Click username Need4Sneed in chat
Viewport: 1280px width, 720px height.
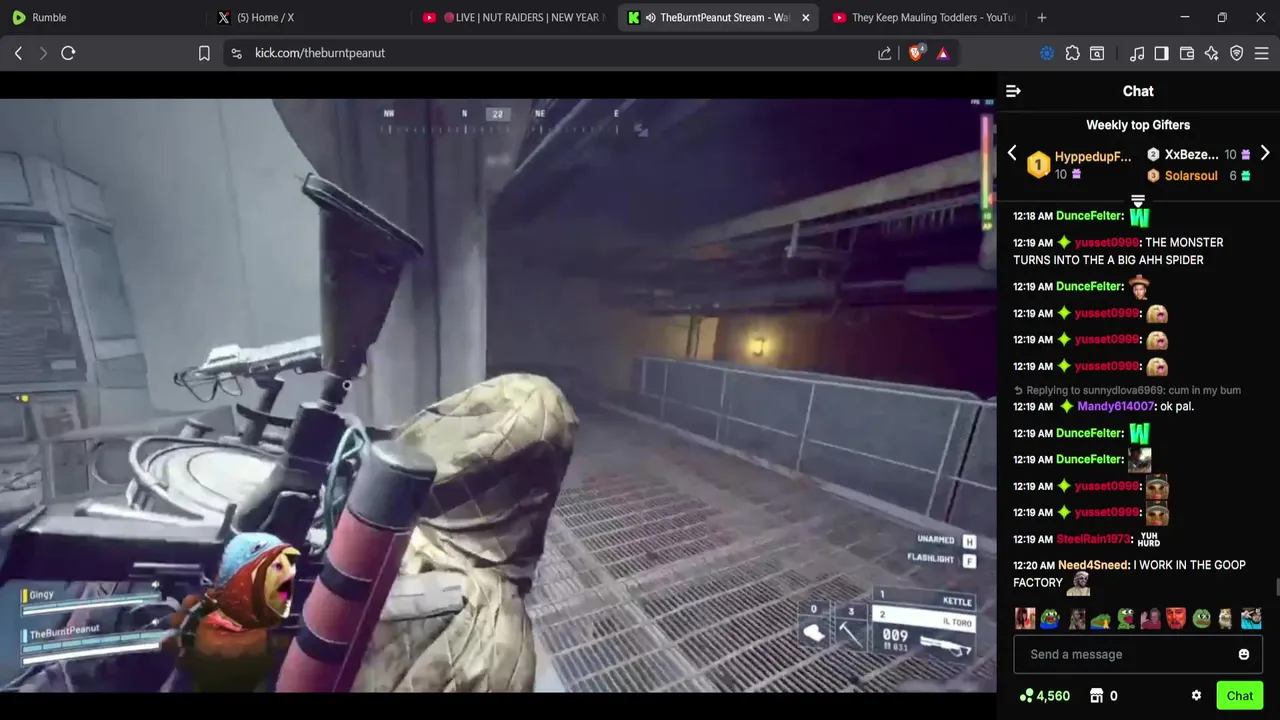(1095, 565)
